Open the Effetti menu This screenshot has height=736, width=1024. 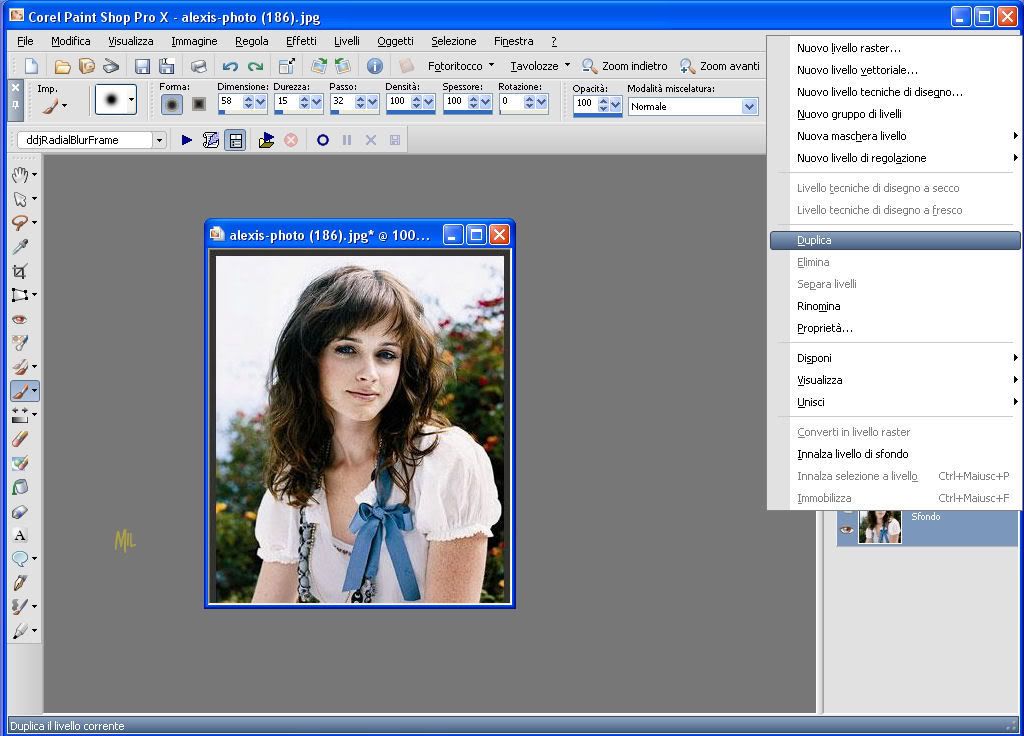click(301, 41)
